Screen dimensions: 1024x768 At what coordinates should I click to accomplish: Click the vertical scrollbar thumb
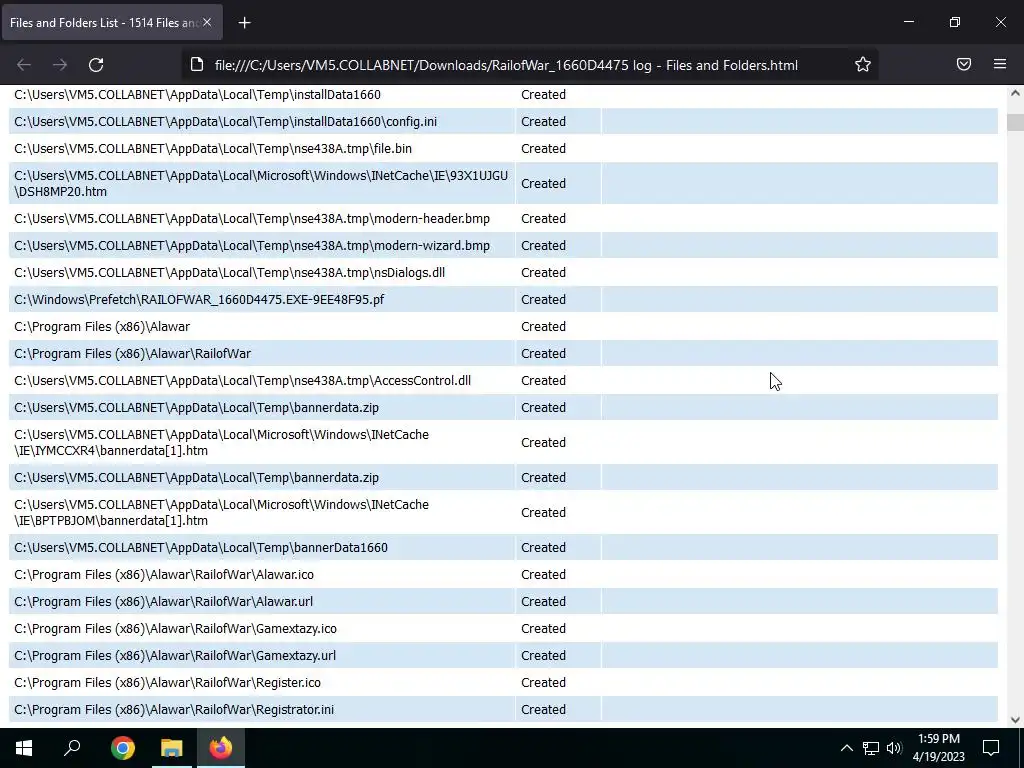click(x=1015, y=122)
